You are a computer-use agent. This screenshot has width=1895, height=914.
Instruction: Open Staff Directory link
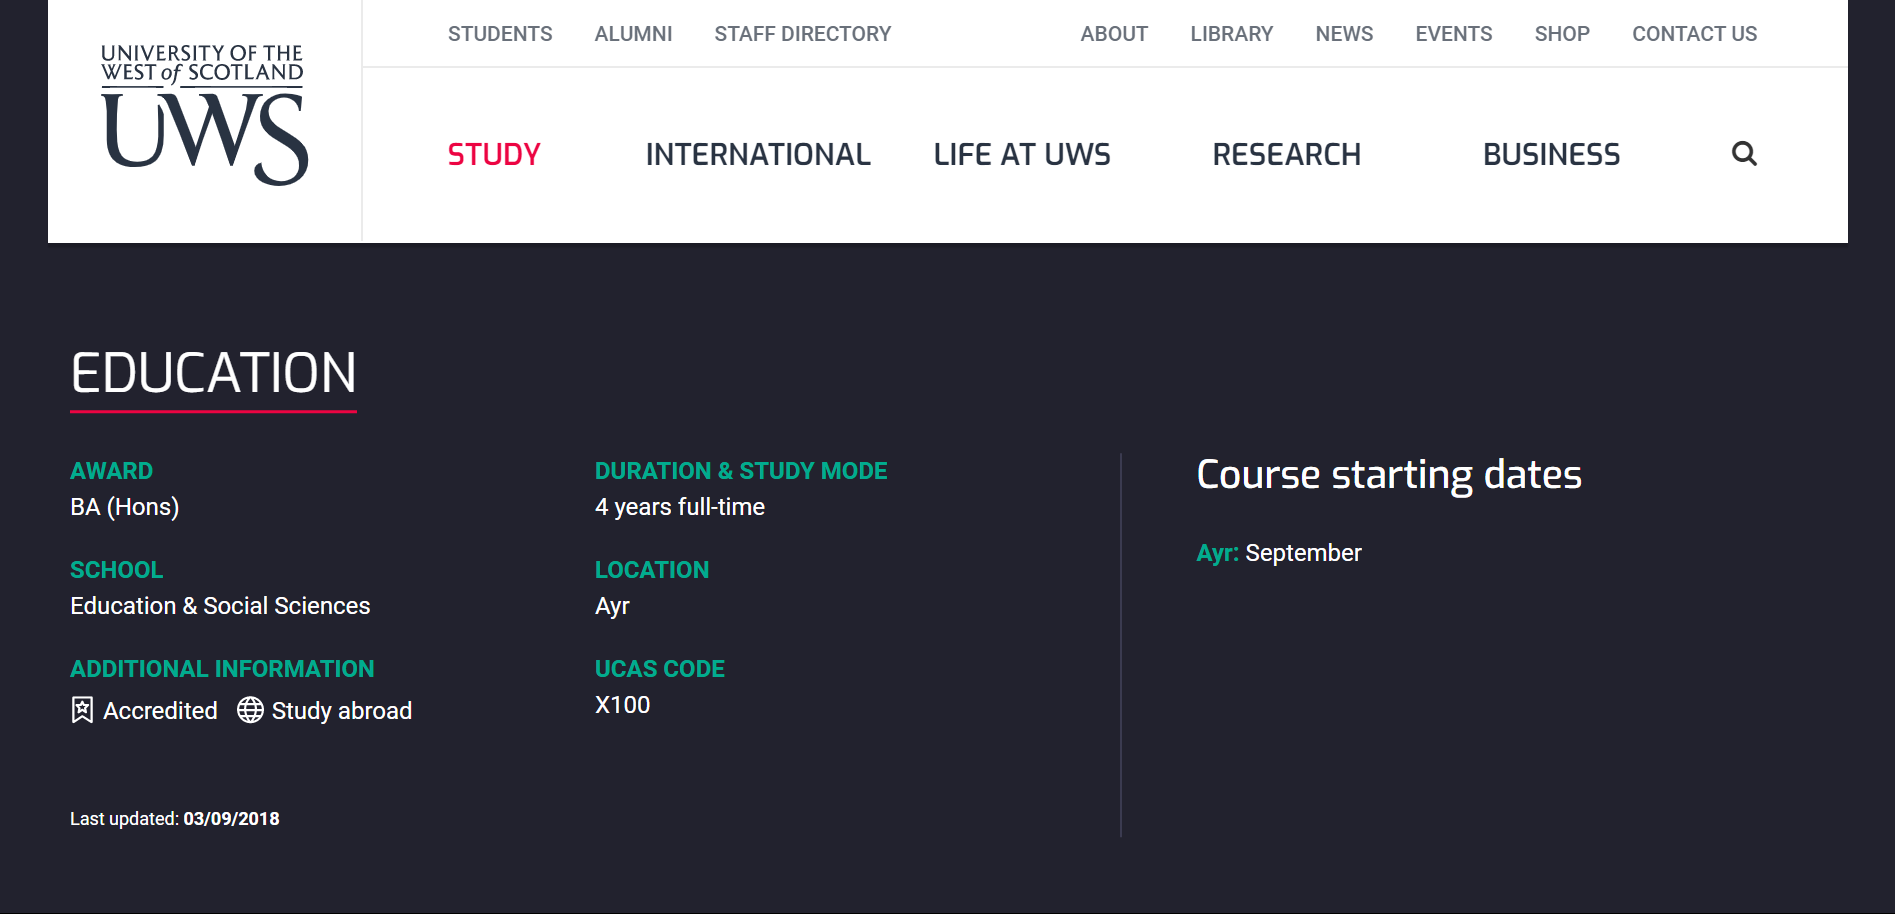802,34
